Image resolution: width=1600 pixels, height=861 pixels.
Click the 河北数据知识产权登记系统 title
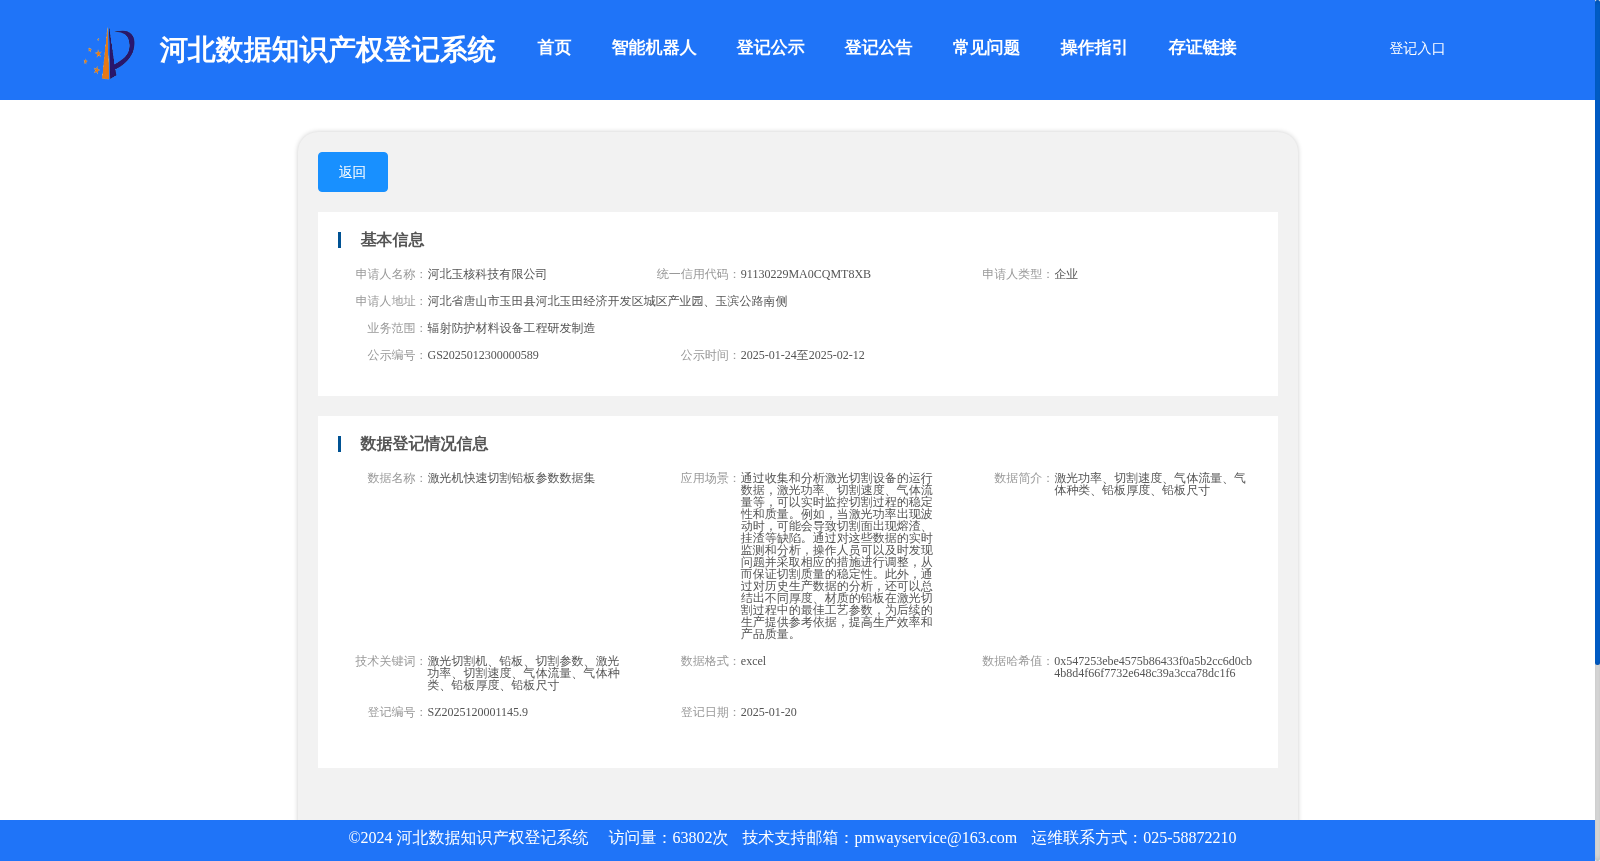[x=327, y=50]
